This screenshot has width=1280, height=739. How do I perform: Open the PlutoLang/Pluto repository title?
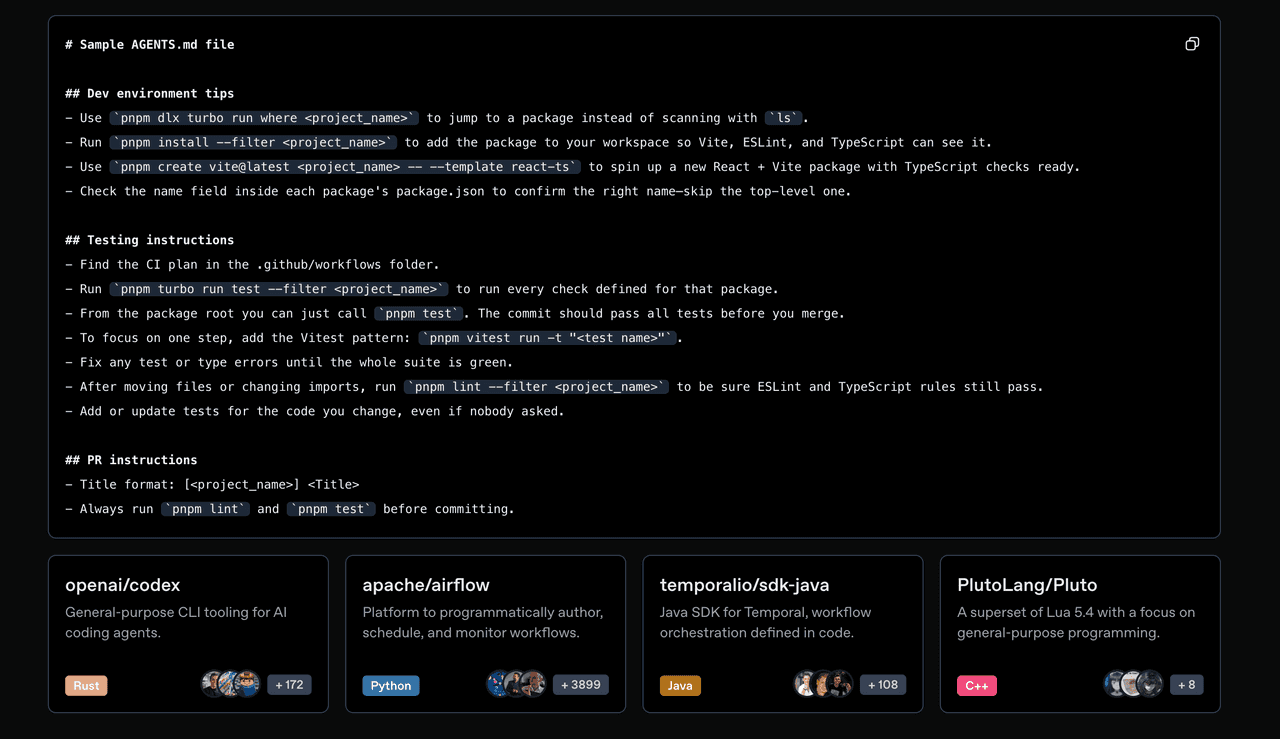point(1027,585)
